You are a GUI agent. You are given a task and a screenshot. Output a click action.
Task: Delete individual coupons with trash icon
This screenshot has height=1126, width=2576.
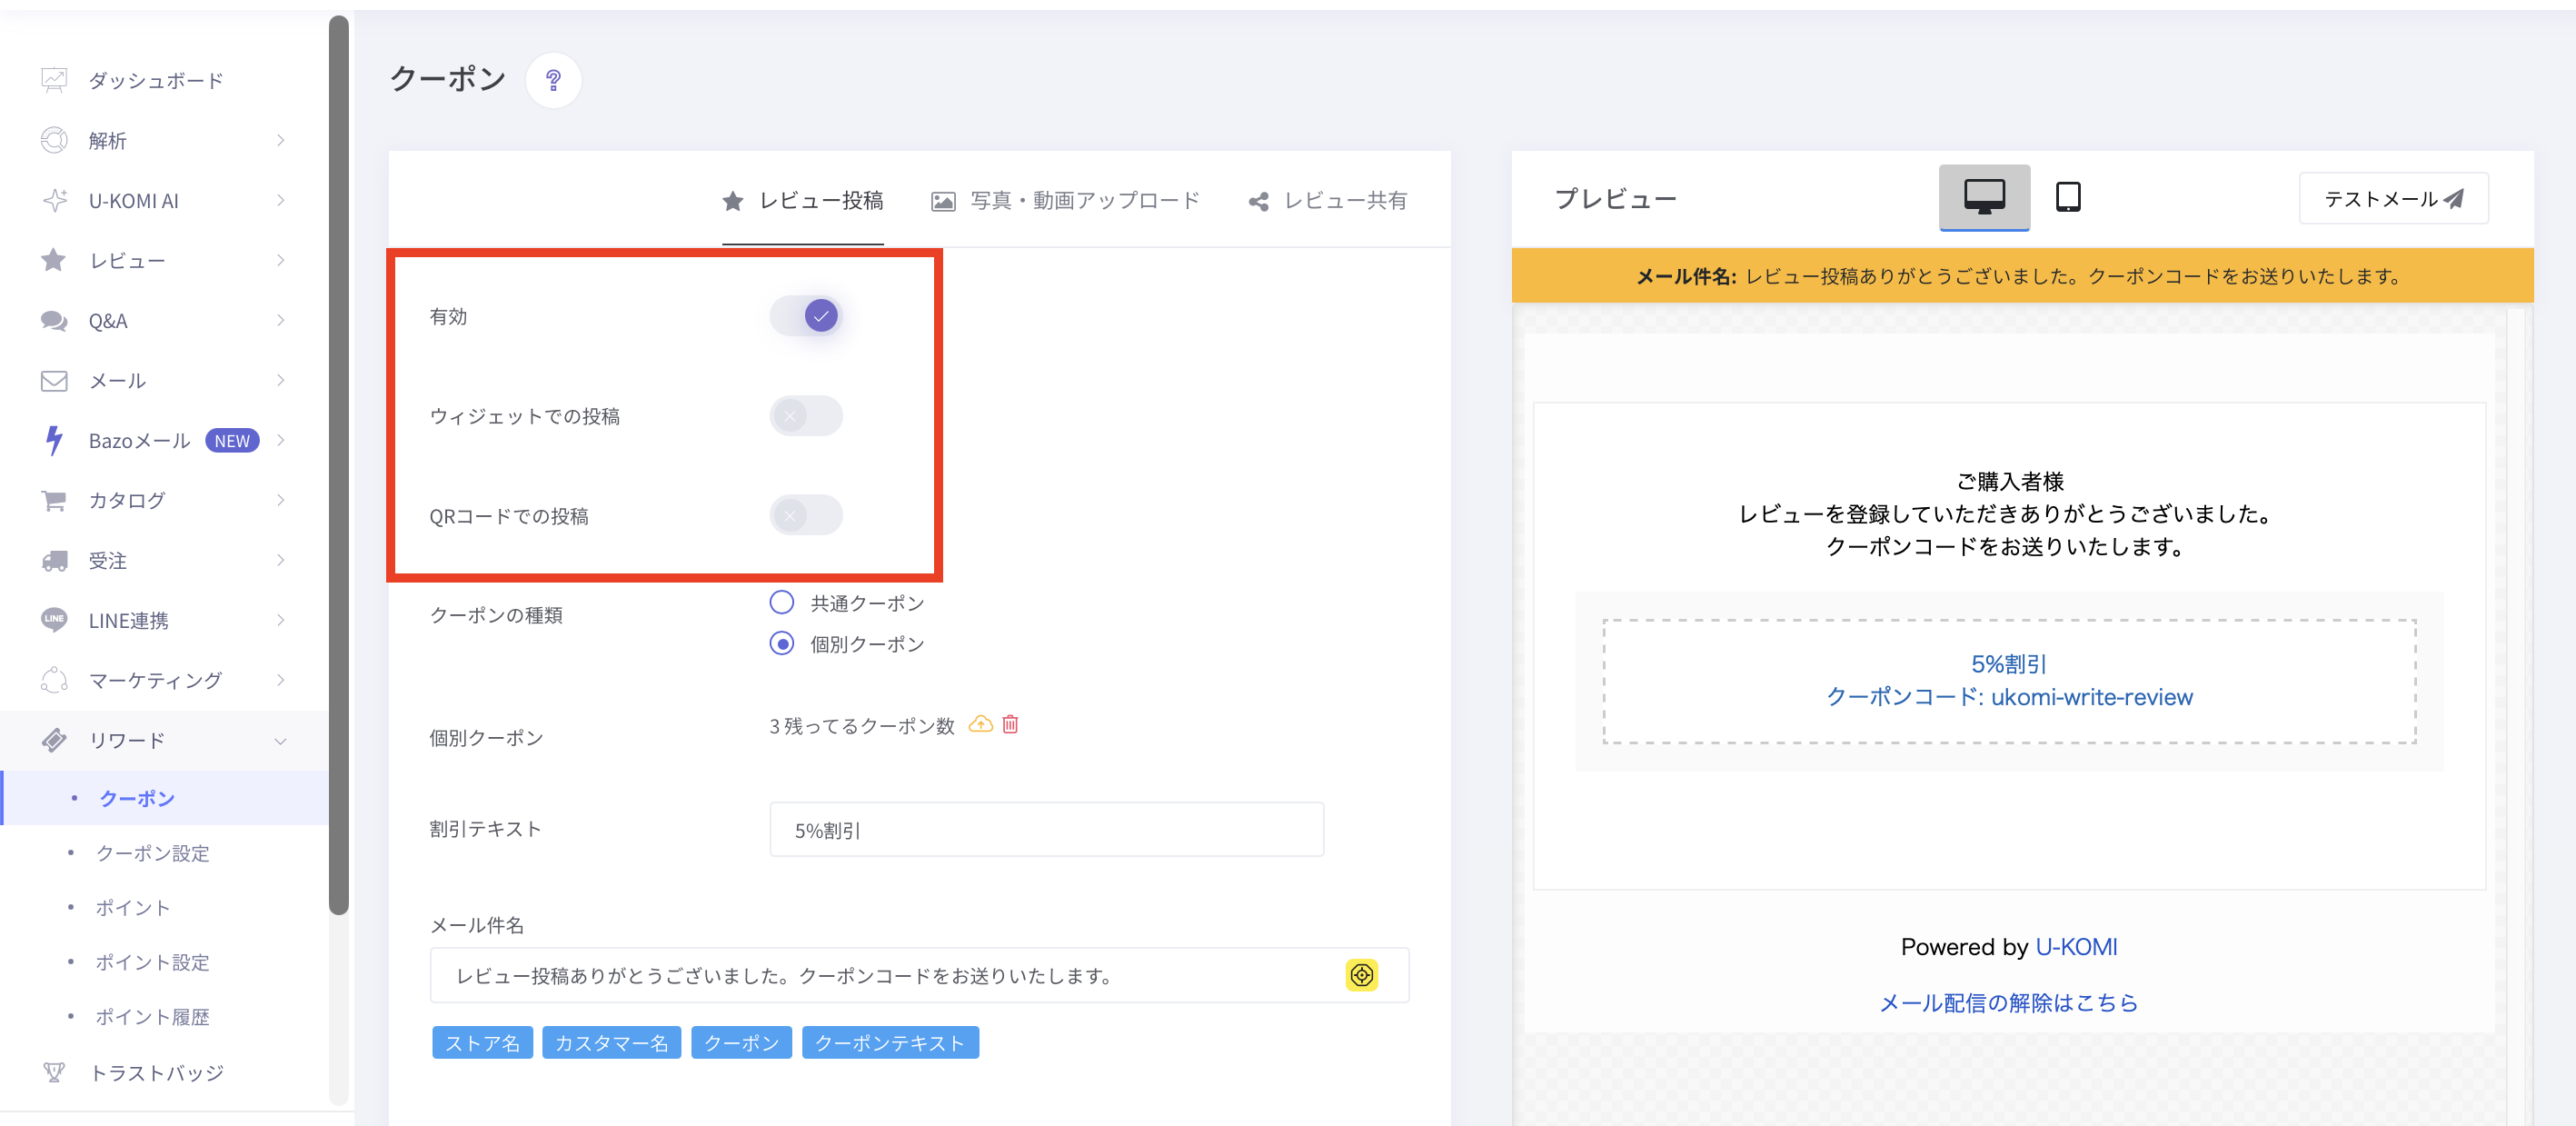pos(1010,724)
